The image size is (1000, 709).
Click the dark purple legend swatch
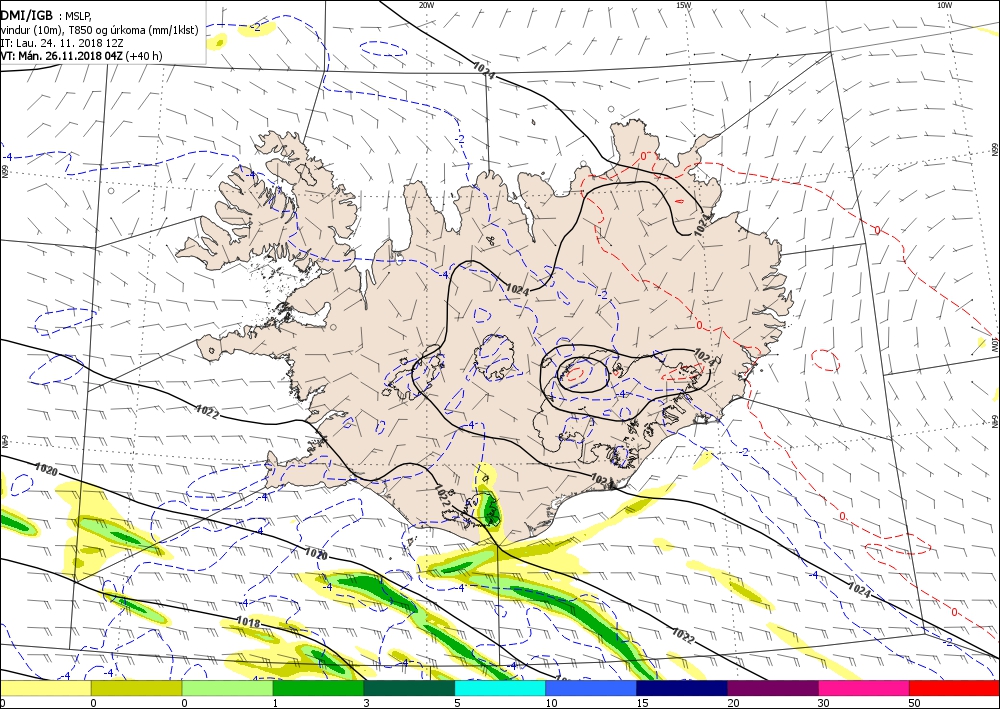pyautogui.click(x=773, y=688)
